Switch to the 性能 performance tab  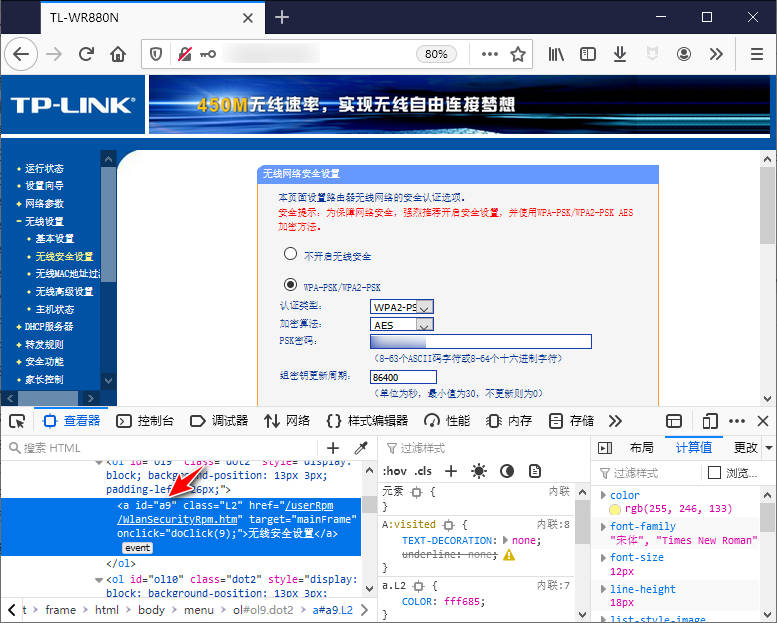pyautogui.click(x=447, y=421)
